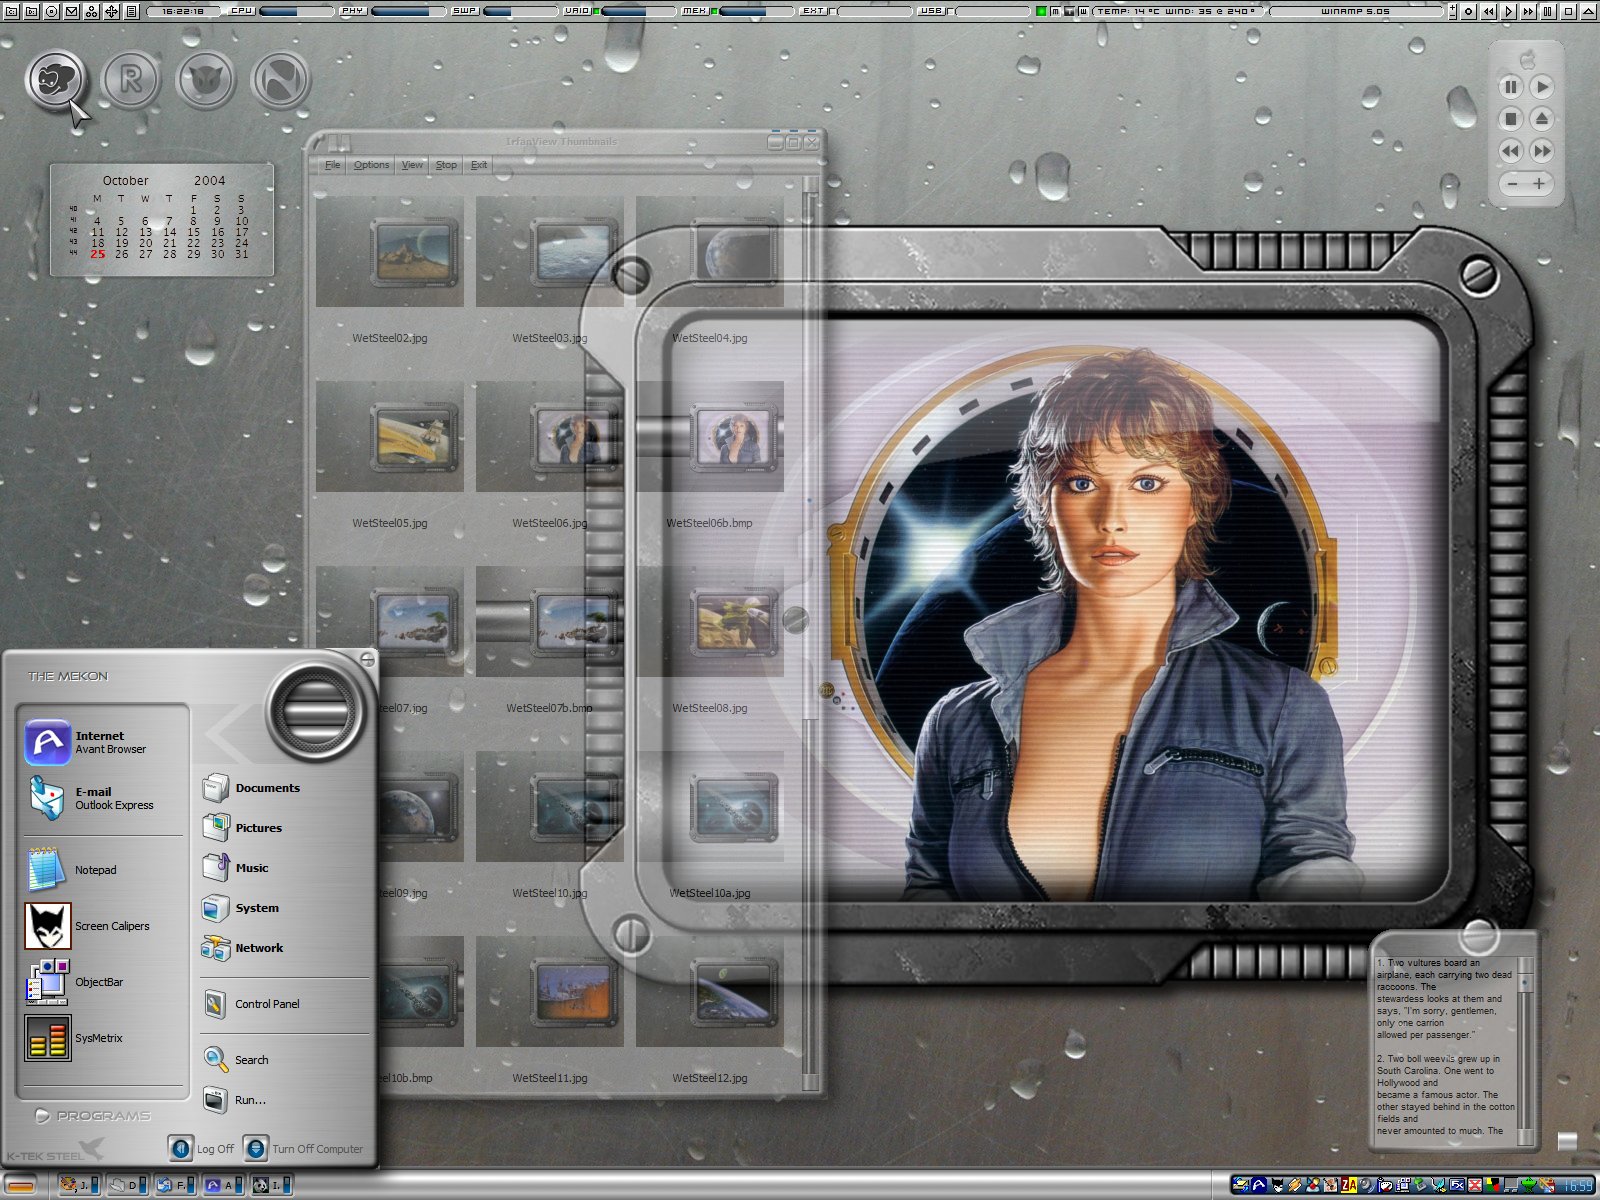Click Winamp pause button in top bar
The width and height of the screenshot is (1600, 1200).
[x=1549, y=11]
